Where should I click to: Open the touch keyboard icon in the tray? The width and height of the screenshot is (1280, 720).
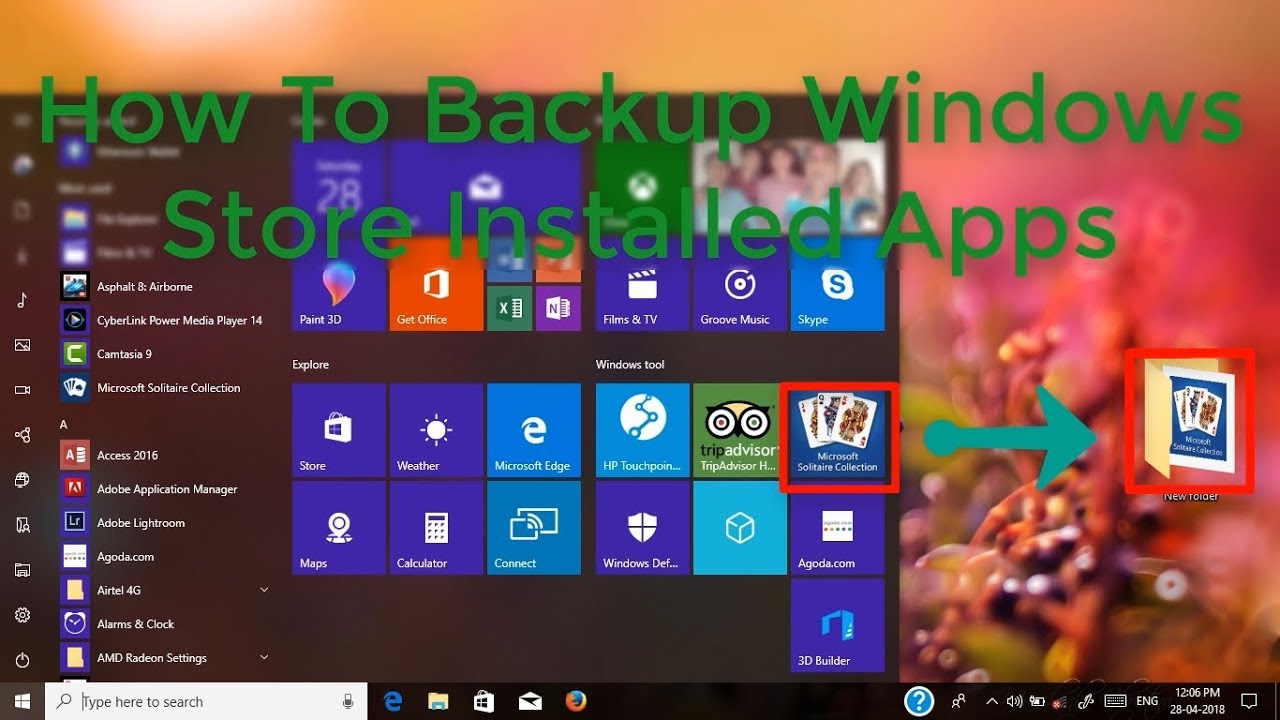[1116, 701]
